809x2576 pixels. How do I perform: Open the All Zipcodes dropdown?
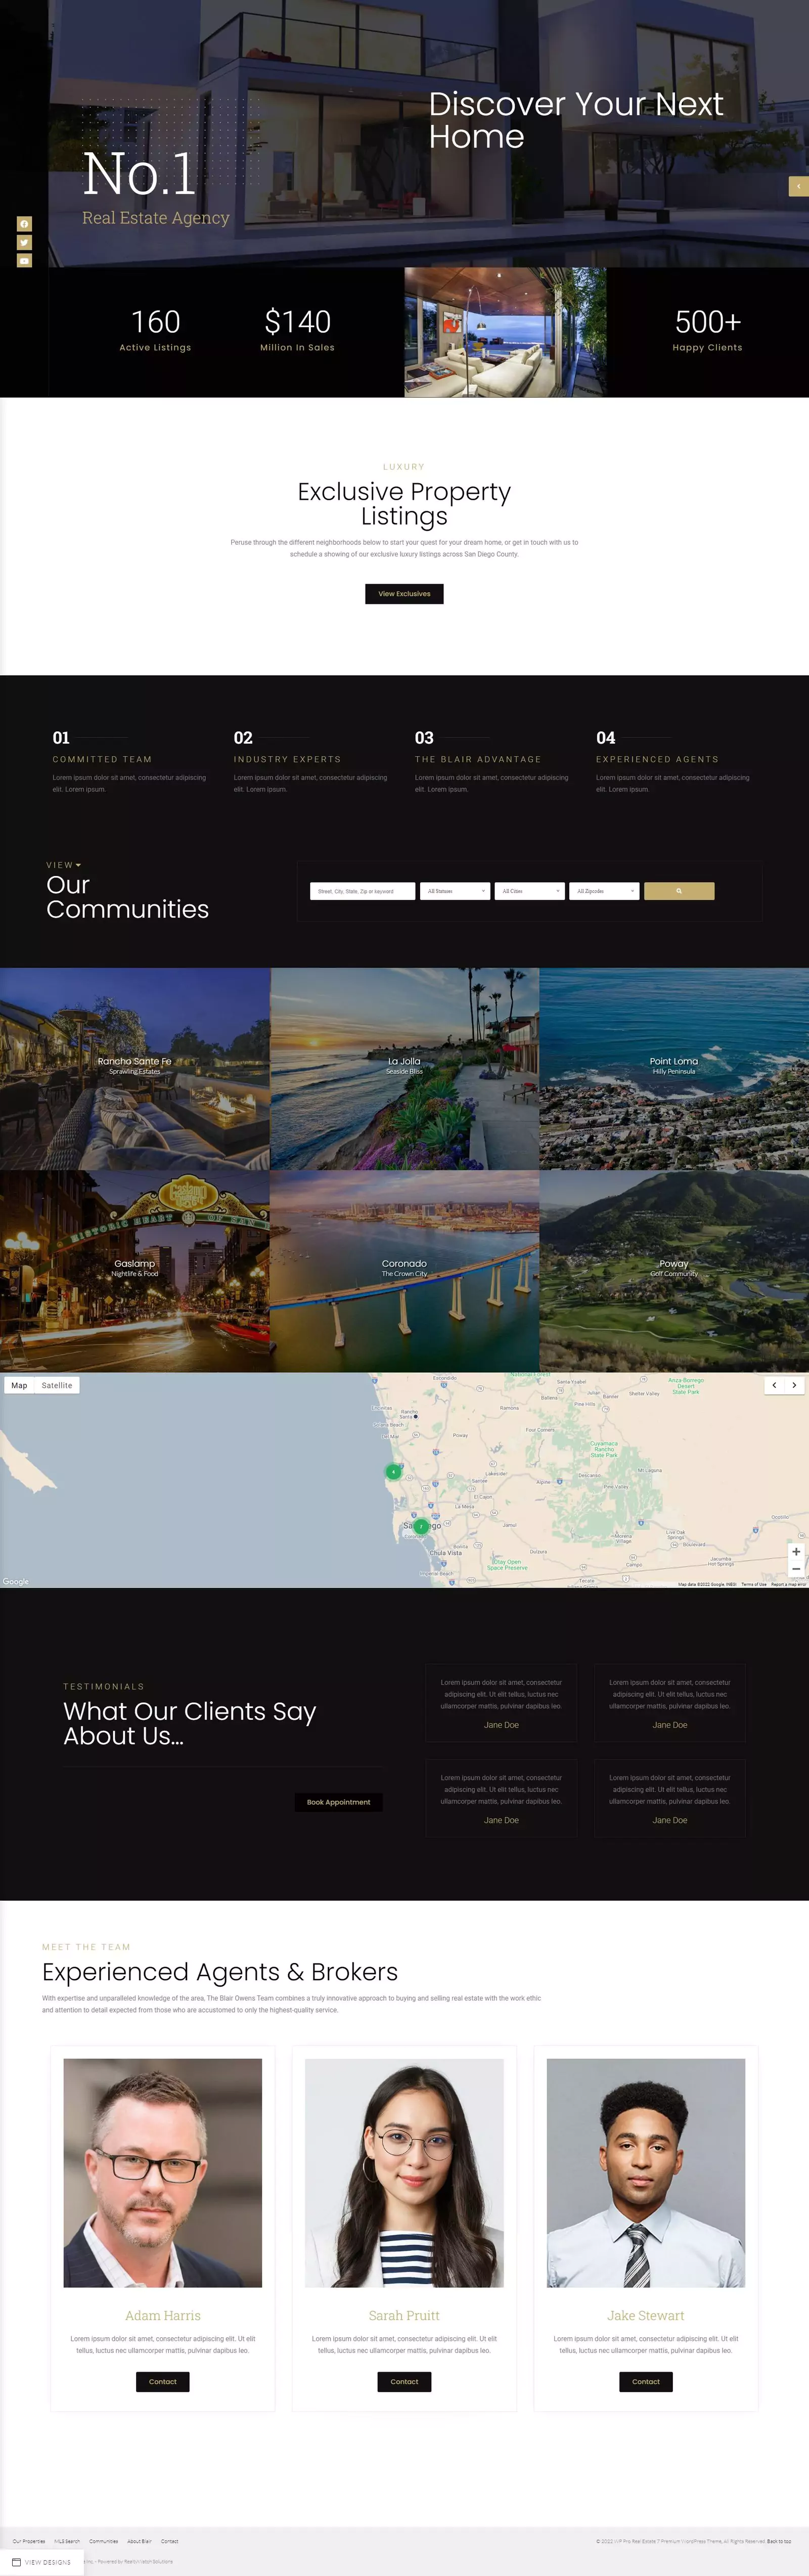[604, 891]
